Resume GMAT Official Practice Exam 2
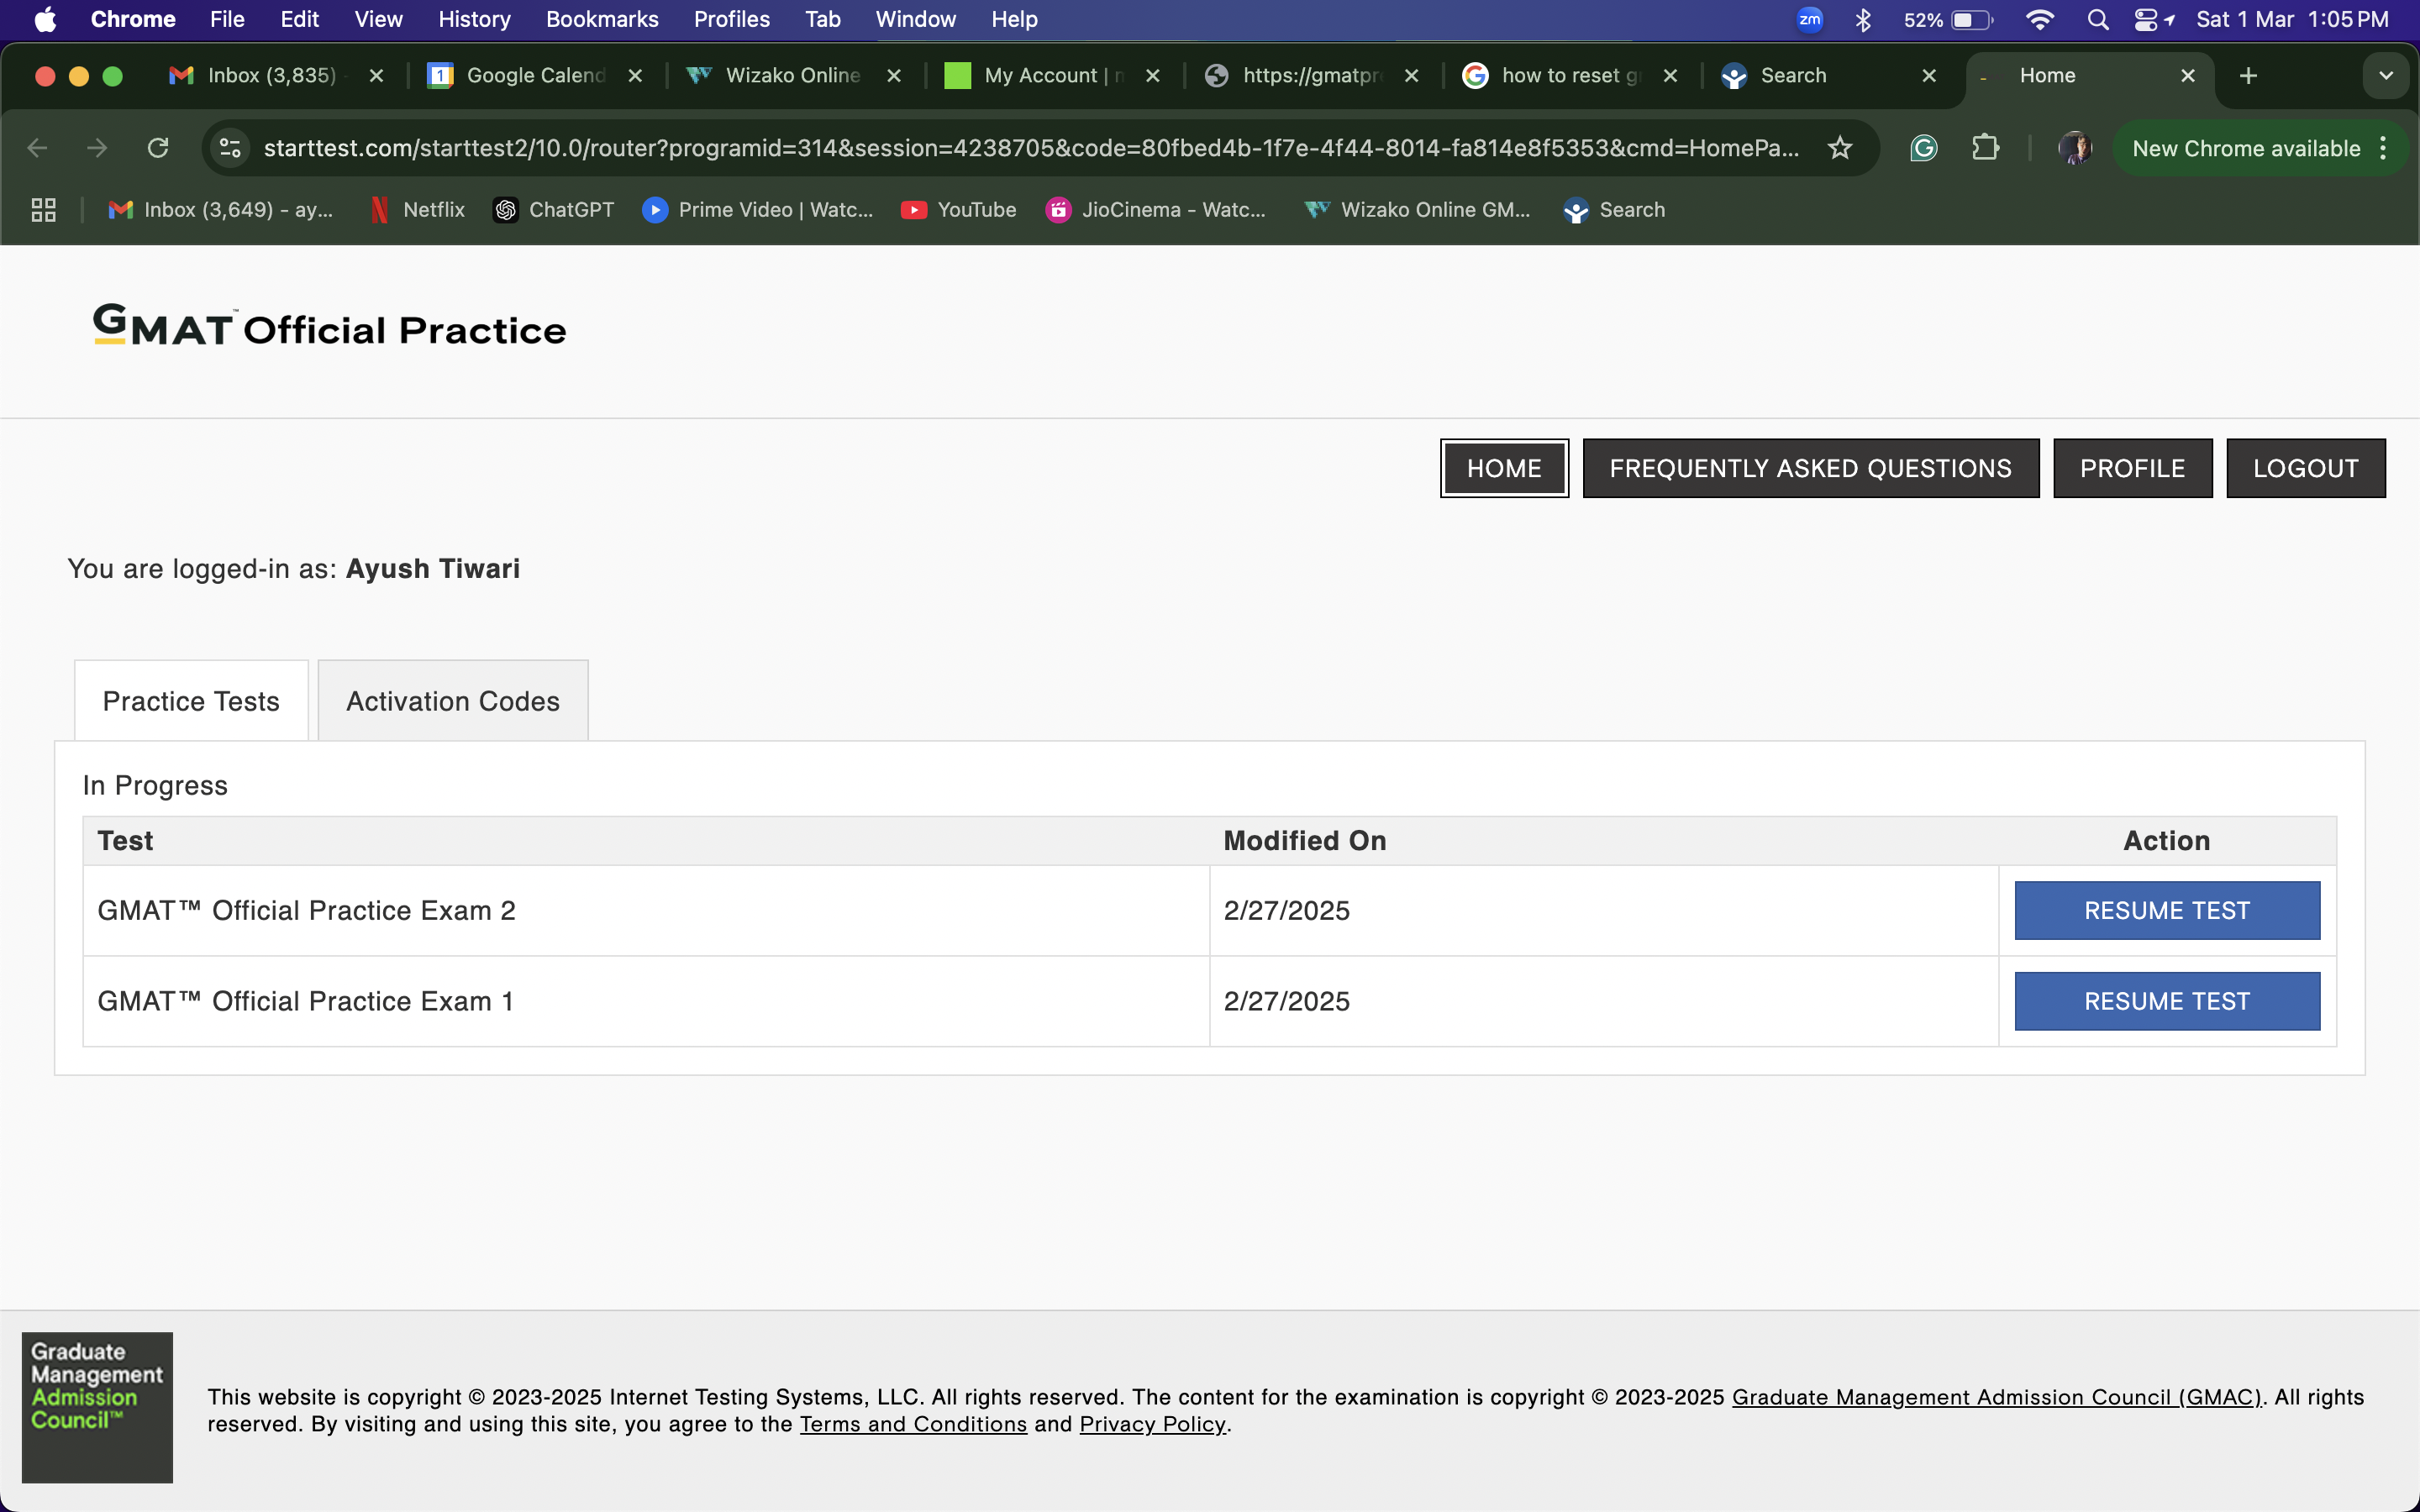 tap(2167, 910)
